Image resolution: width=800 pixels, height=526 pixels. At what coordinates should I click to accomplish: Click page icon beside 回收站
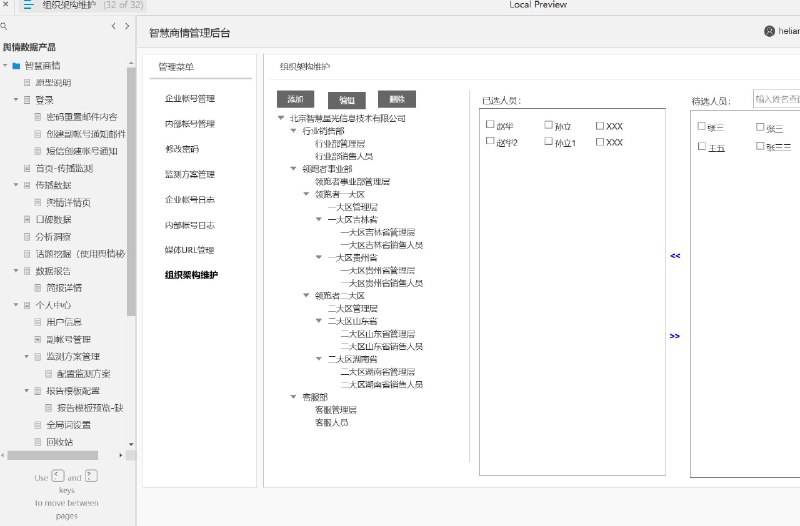pos(38,442)
